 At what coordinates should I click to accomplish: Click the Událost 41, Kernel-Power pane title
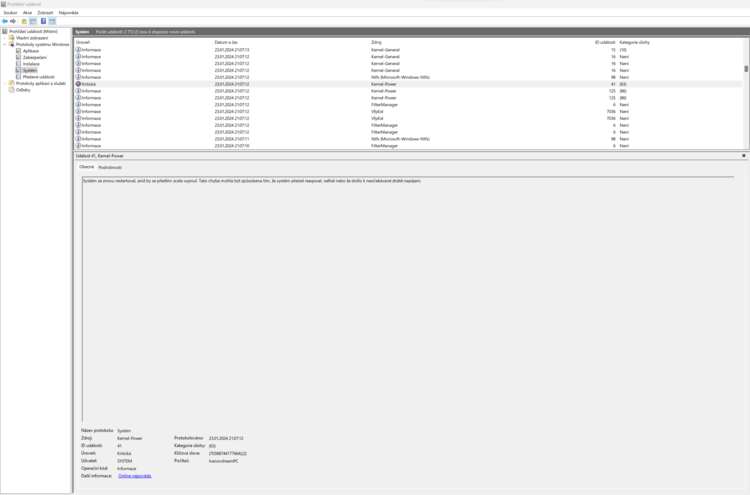[99, 156]
